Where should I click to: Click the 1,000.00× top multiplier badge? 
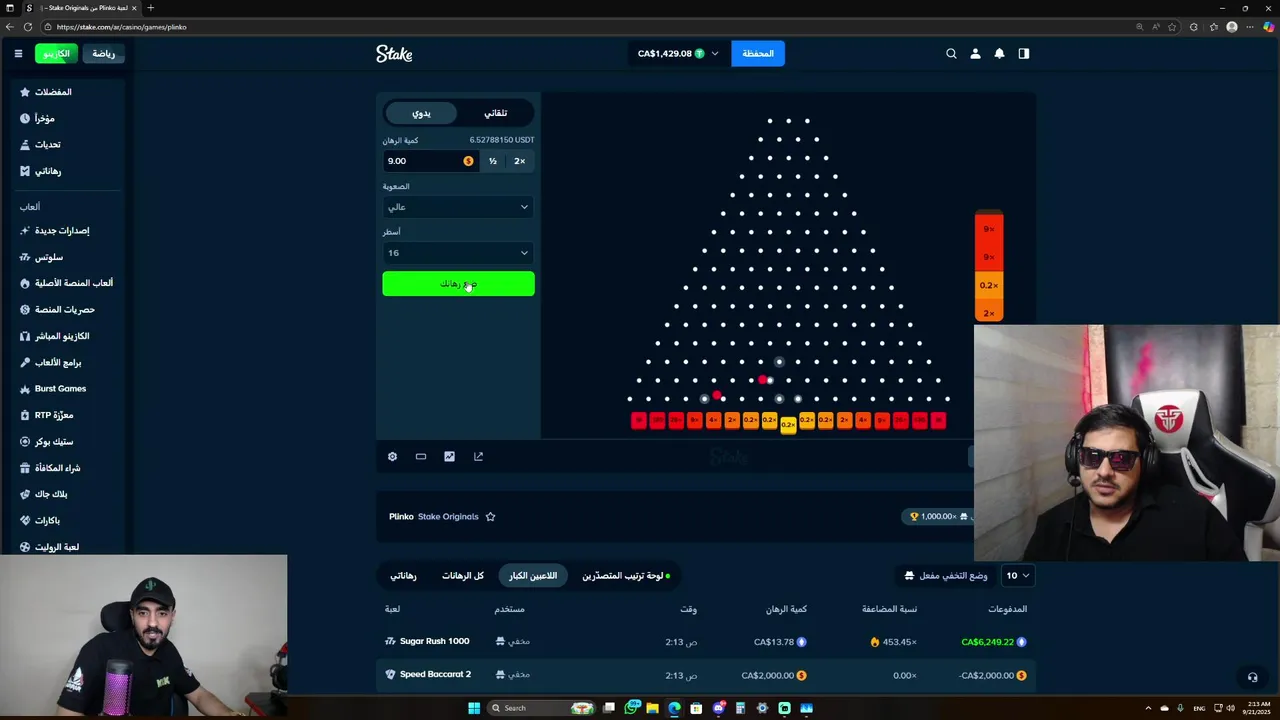937,517
